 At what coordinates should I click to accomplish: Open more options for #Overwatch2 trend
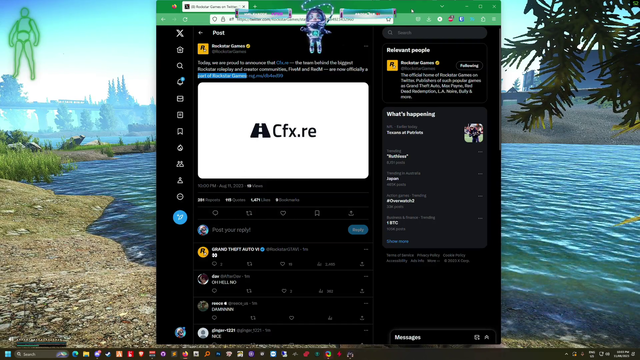pos(480,196)
